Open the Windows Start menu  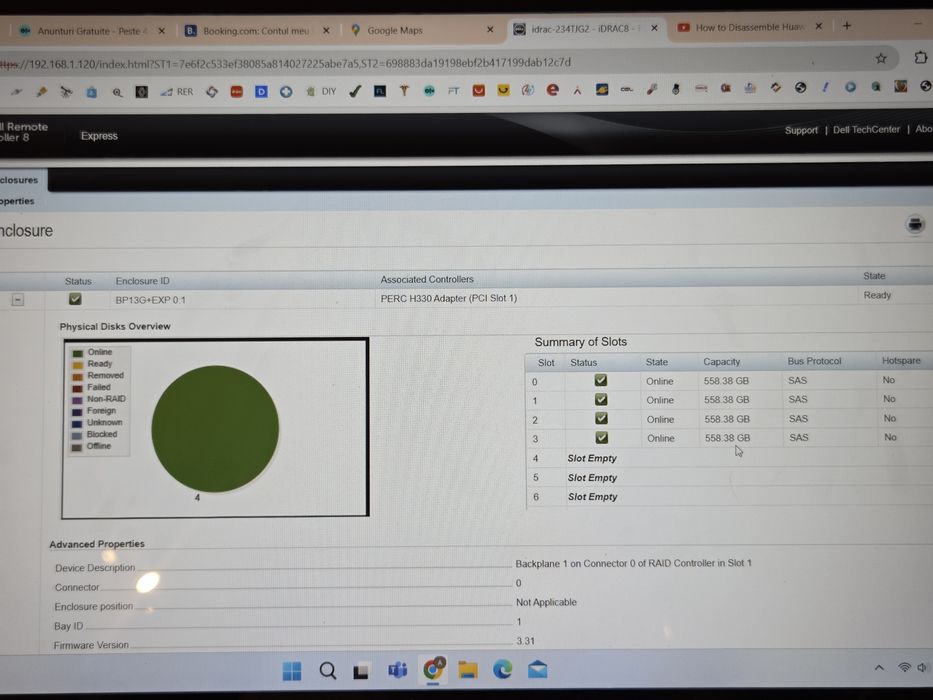[292, 671]
